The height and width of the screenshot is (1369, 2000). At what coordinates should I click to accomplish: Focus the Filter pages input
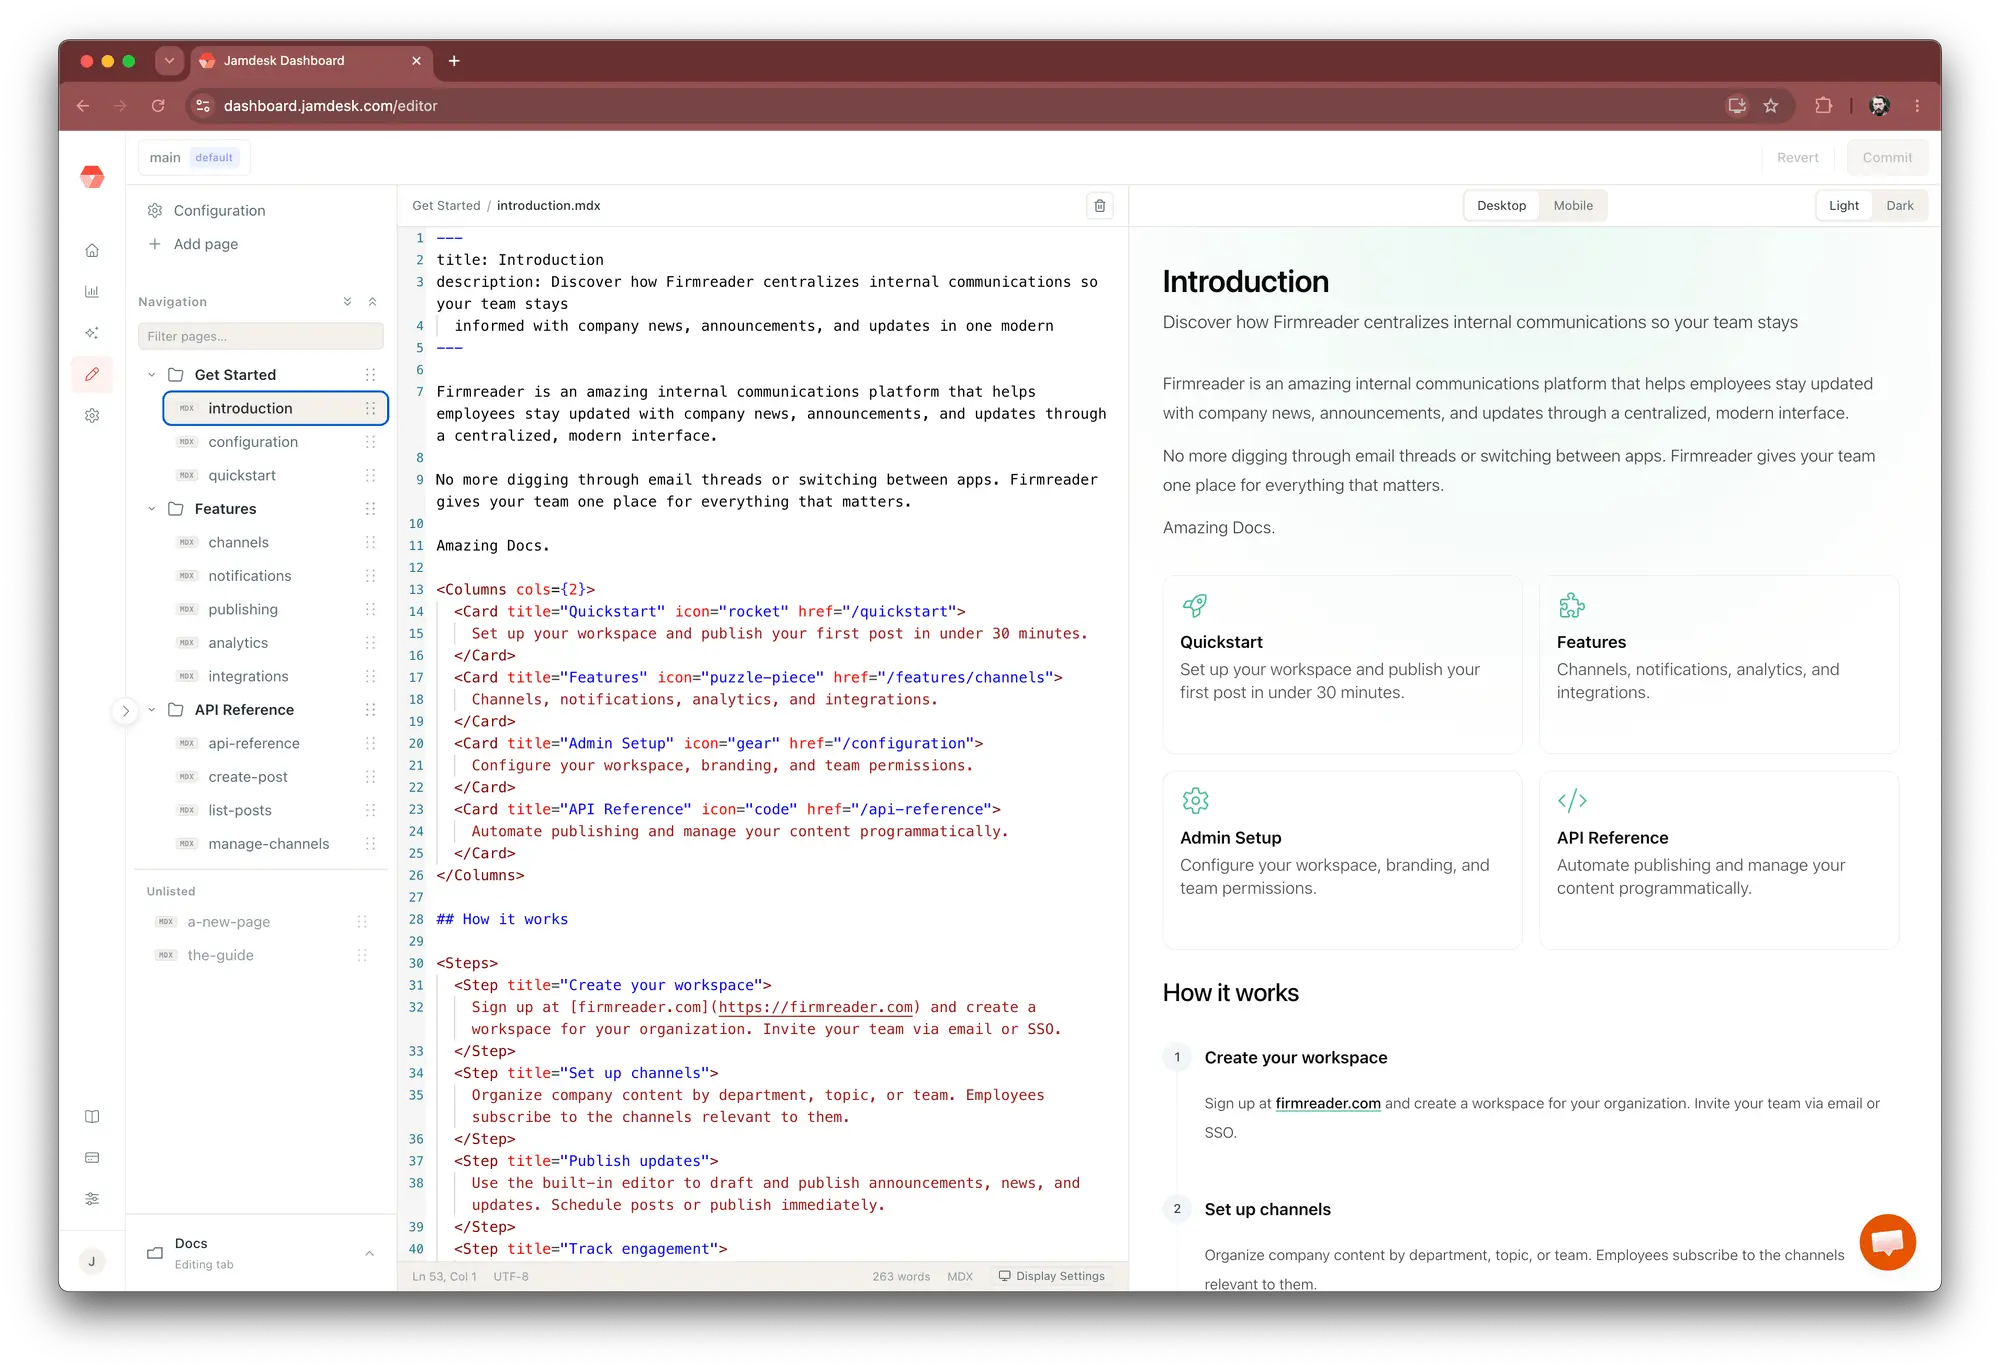click(x=260, y=336)
